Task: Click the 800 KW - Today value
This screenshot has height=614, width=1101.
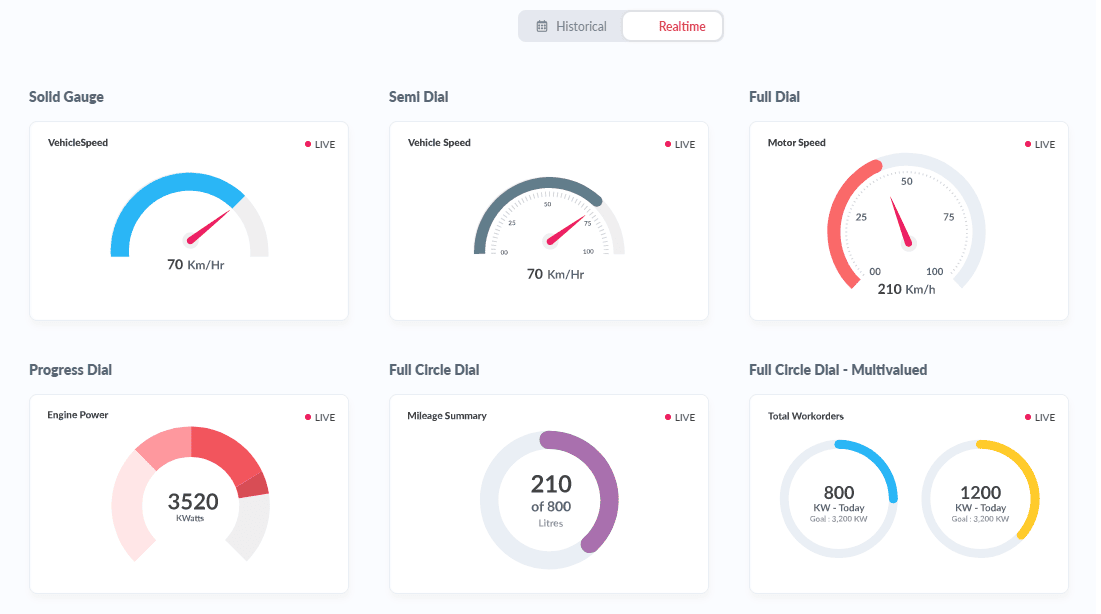Action: pyautogui.click(x=838, y=501)
